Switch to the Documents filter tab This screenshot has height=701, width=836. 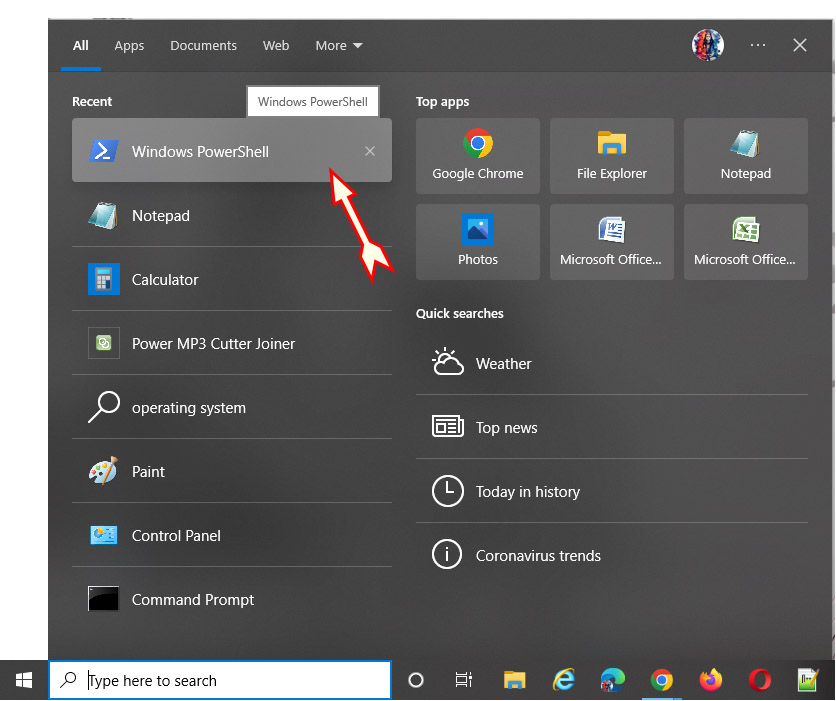(x=203, y=45)
